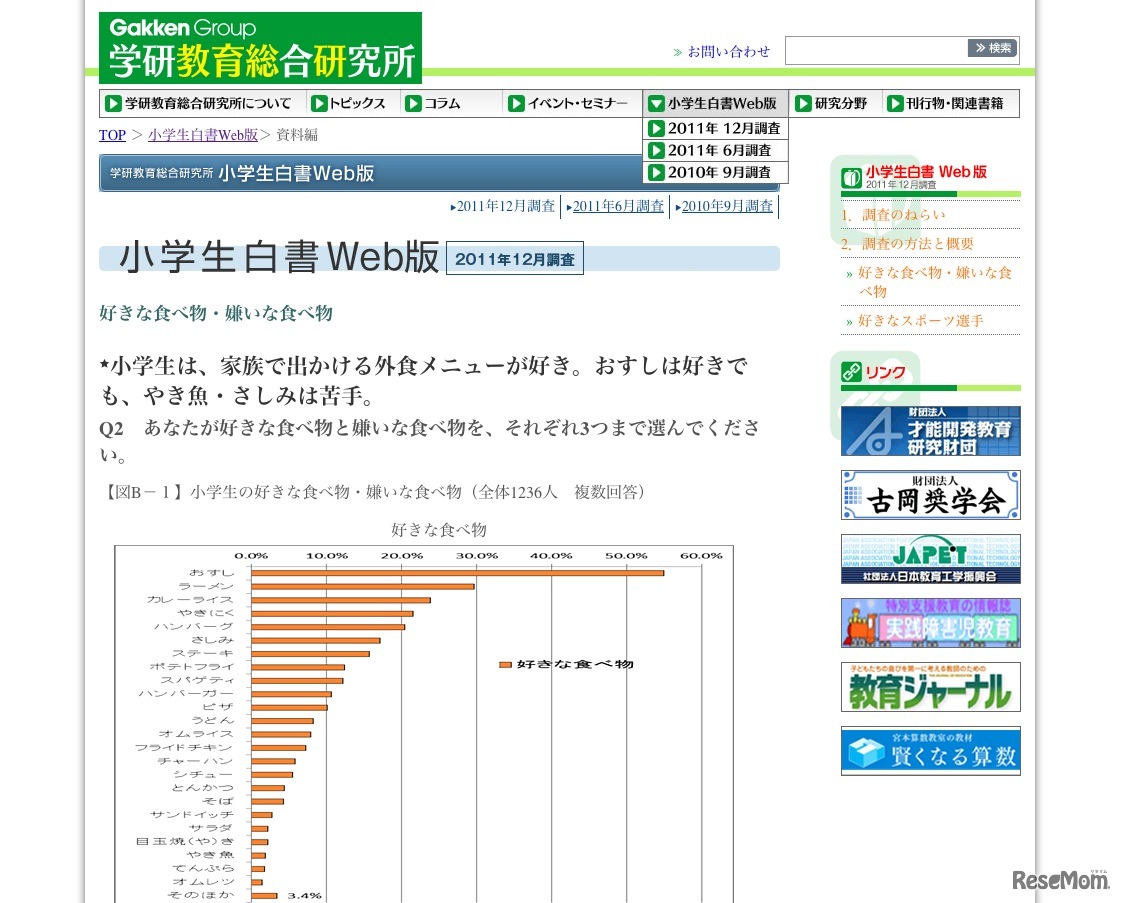This screenshot has height=903, width=1123.
Task: Click the カレーライス label in the chart
Action: pos(189,600)
